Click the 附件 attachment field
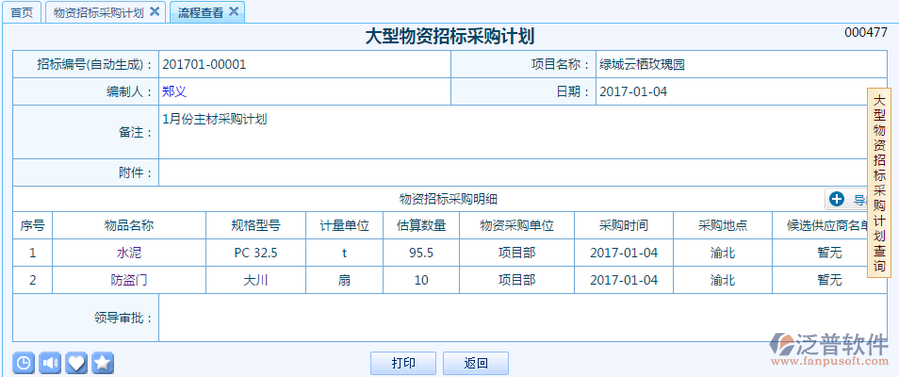This screenshot has height=377, width=899. pyautogui.click(x=522, y=172)
